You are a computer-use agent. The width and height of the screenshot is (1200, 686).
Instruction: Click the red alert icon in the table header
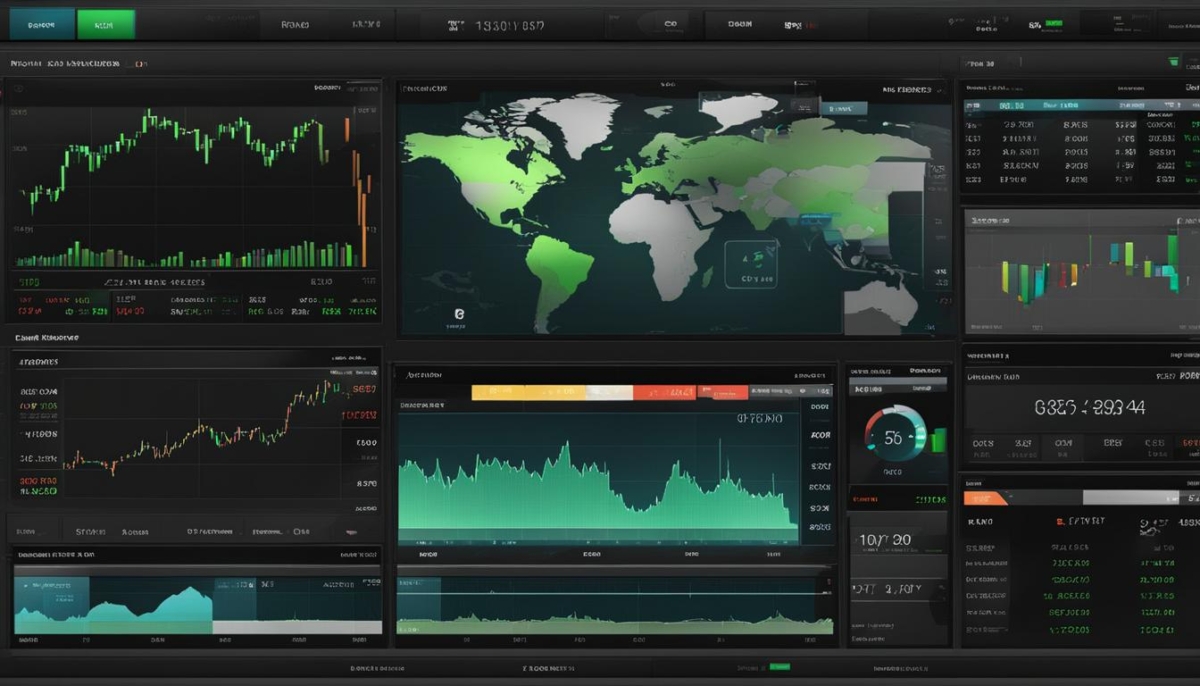[1058, 521]
